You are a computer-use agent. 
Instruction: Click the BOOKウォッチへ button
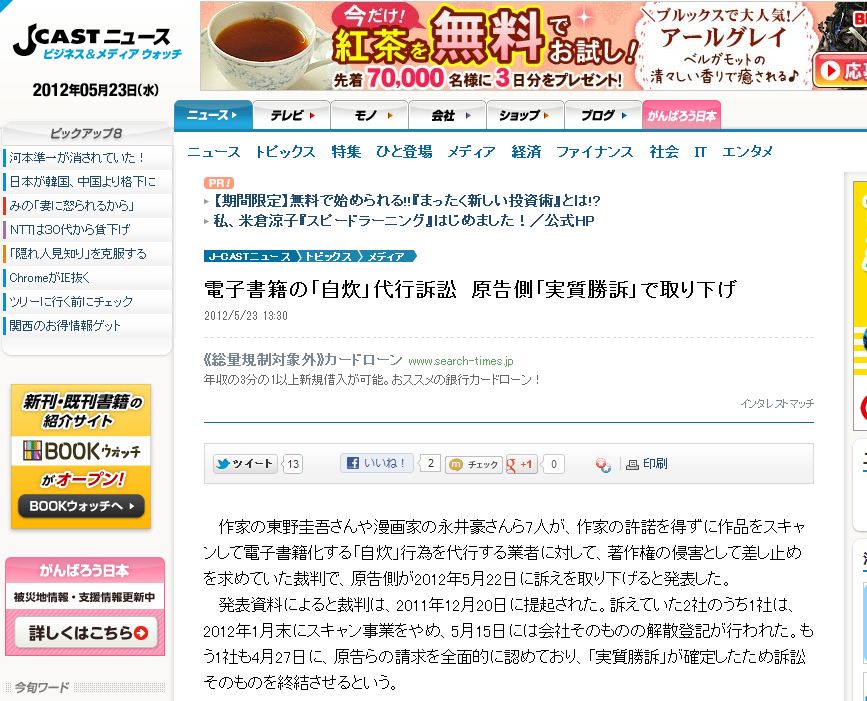(81, 506)
